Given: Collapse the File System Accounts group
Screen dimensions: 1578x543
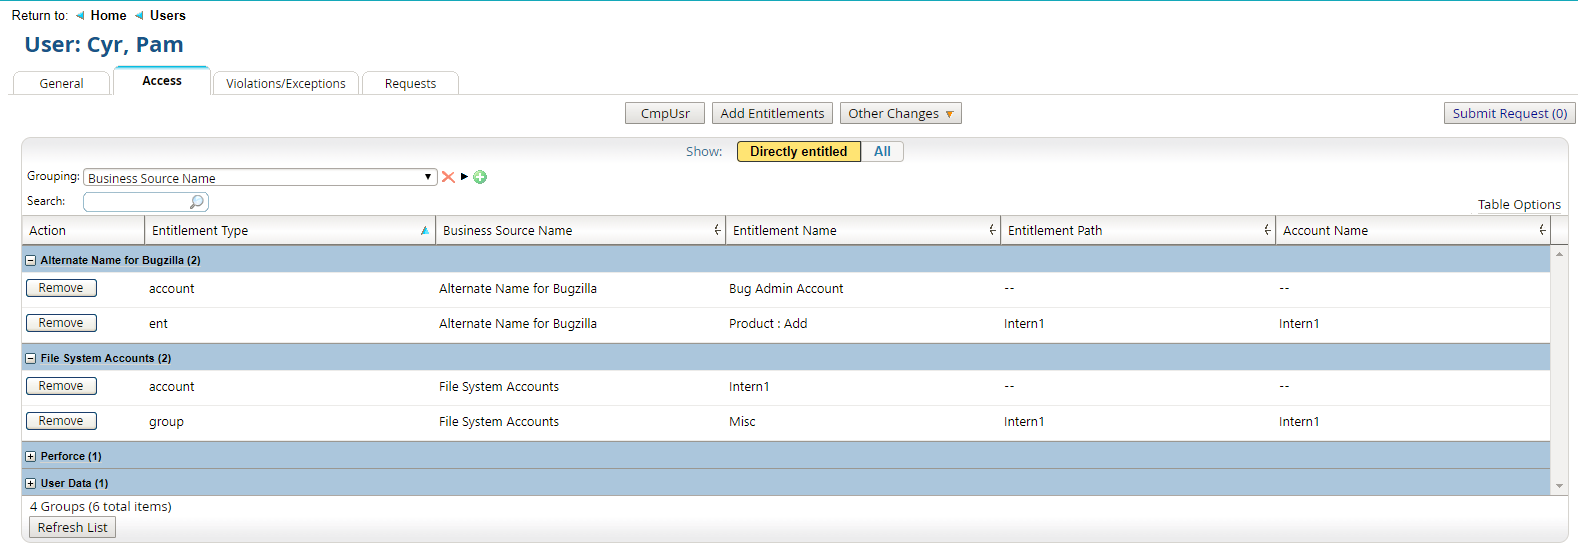Looking at the screenshot, I should pos(31,358).
